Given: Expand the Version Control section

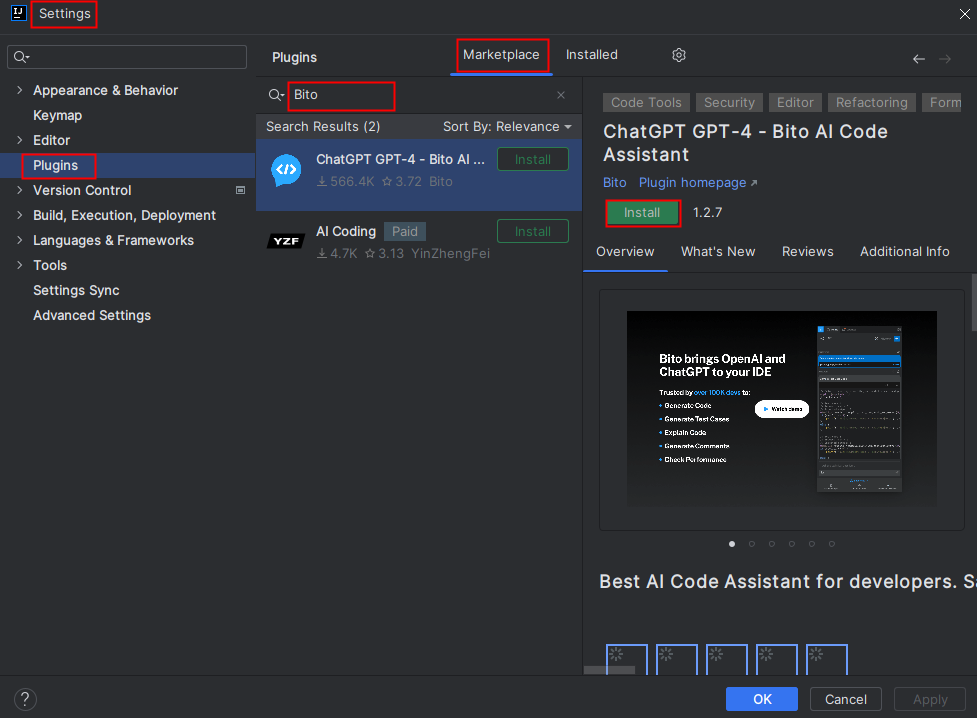Looking at the screenshot, I should pos(19,190).
